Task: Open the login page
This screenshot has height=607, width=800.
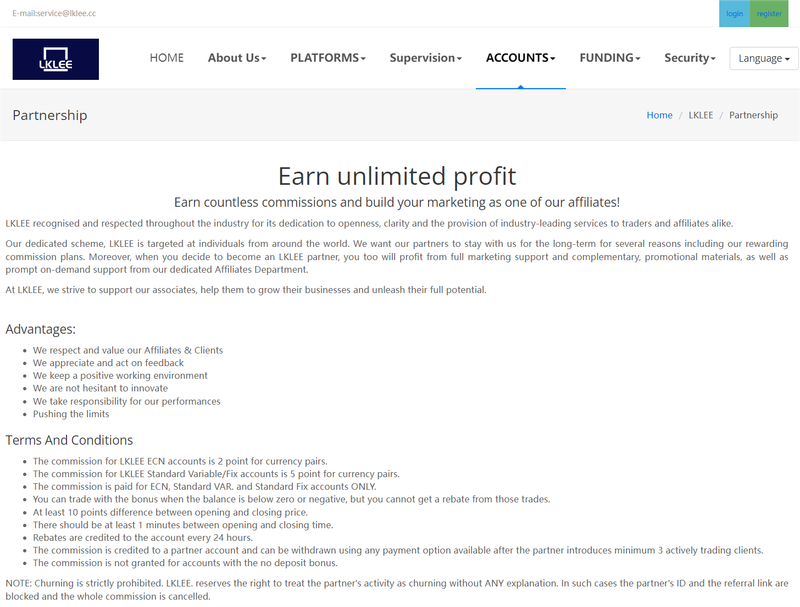Action: pos(734,13)
